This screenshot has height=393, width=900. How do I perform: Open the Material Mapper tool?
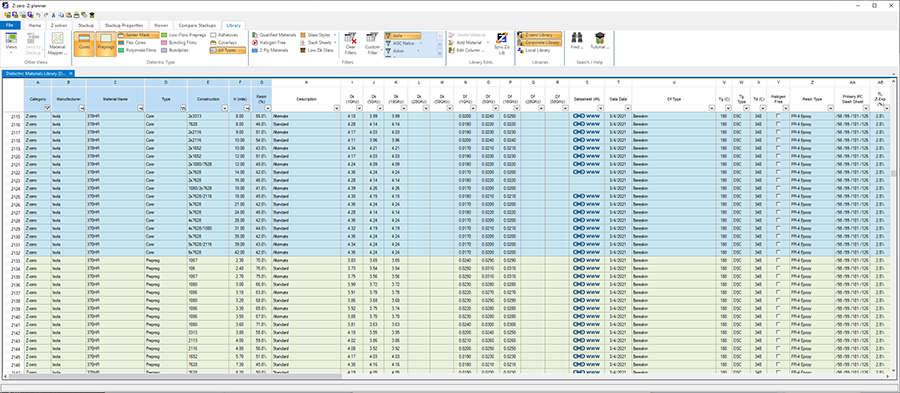point(57,44)
